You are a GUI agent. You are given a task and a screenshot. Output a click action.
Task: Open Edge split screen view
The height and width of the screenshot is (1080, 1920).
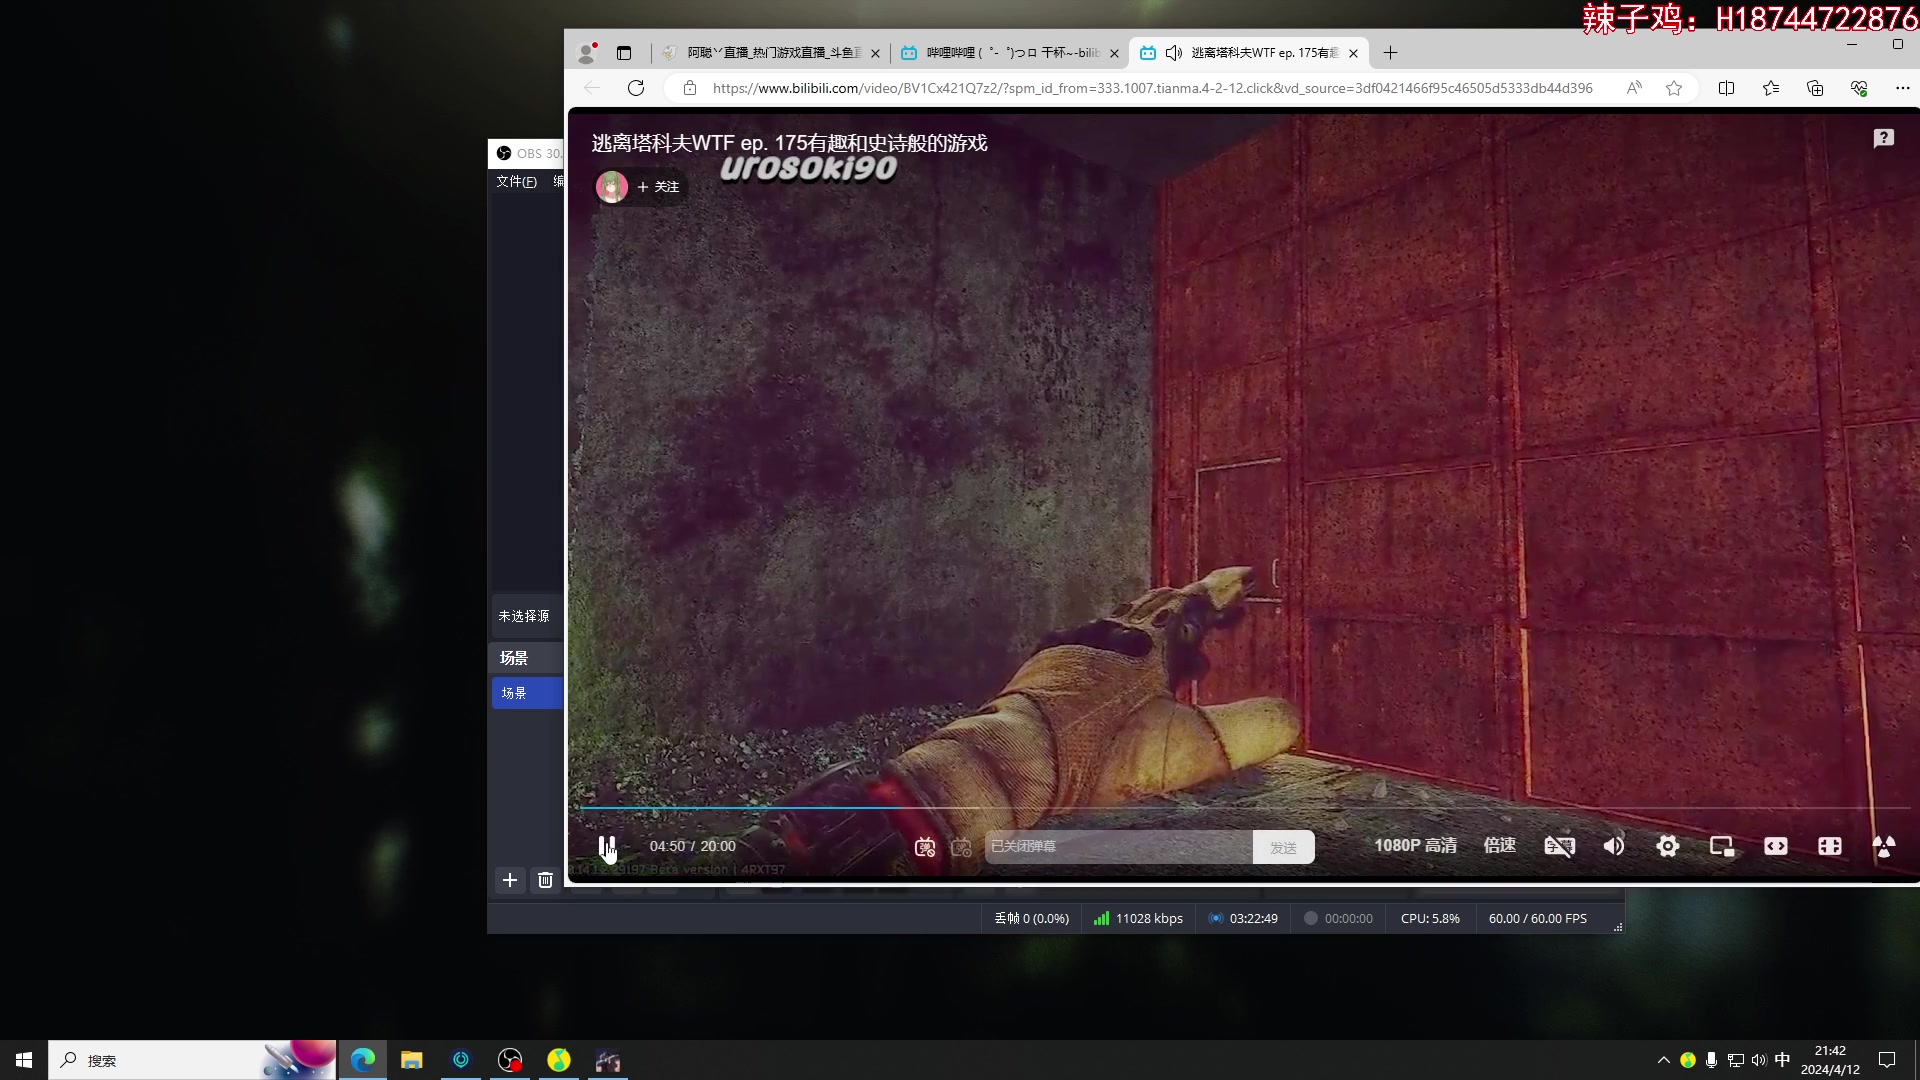(1726, 88)
